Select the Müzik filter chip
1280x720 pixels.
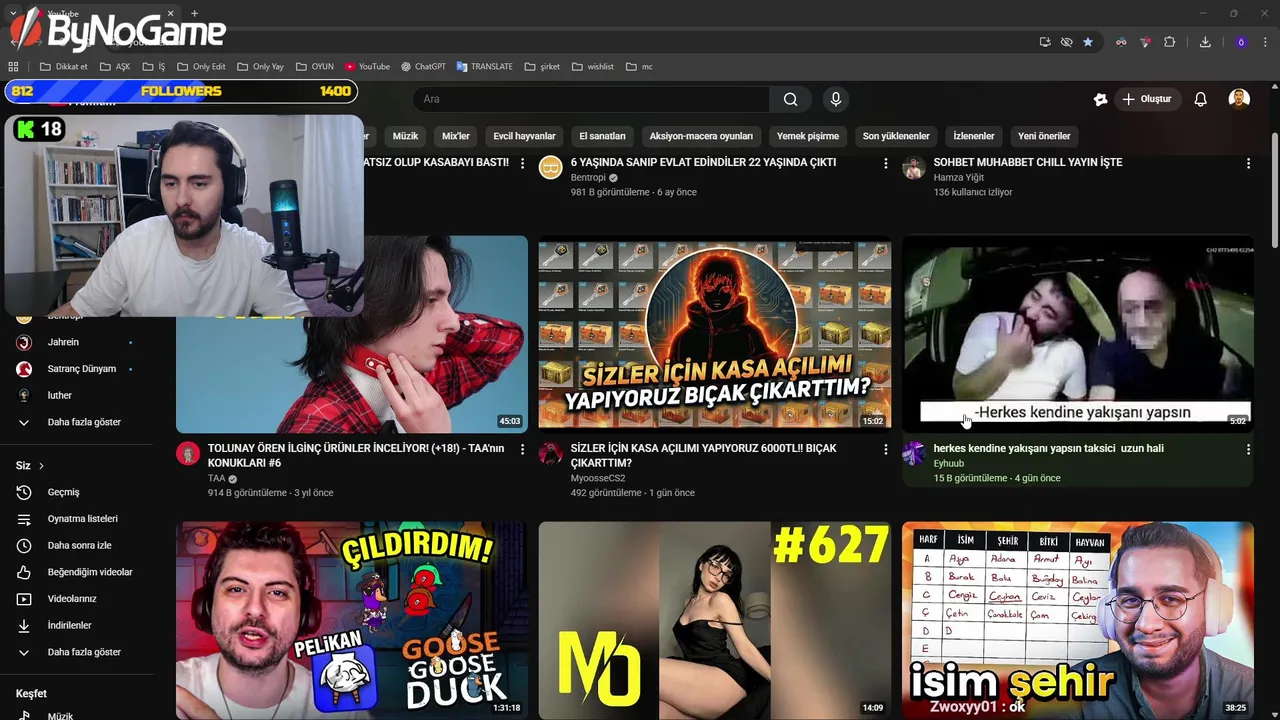click(x=405, y=136)
